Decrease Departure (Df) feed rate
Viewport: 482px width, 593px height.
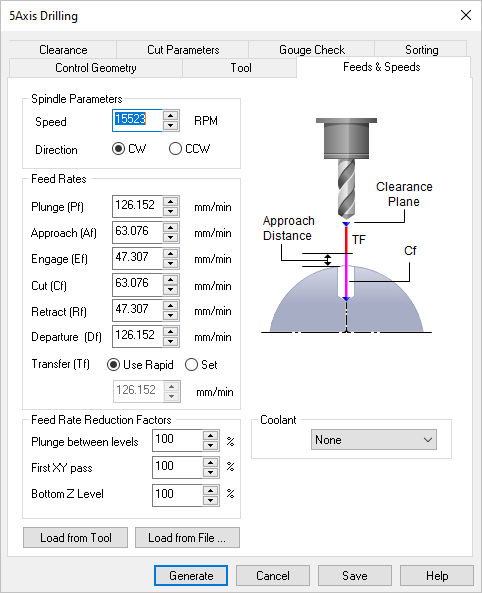(171, 342)
